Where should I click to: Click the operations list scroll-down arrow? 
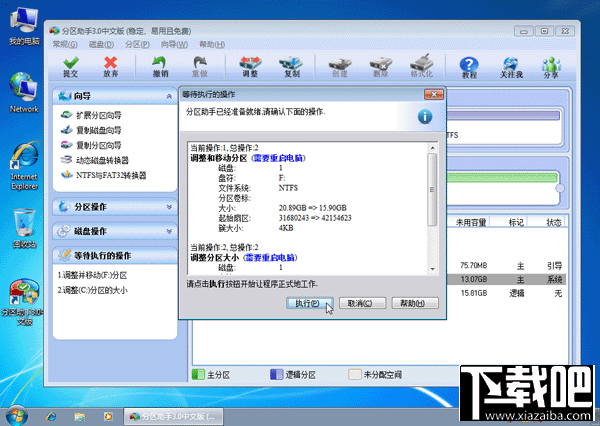[x=432, y=269]
